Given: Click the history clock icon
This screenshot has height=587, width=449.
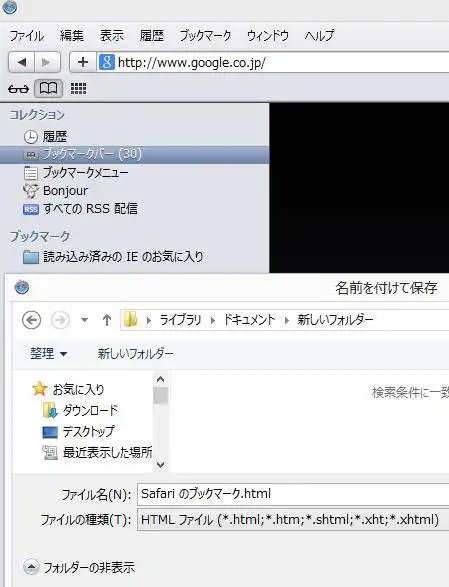Looking at the screenshot, I should (x=31, y=137).
